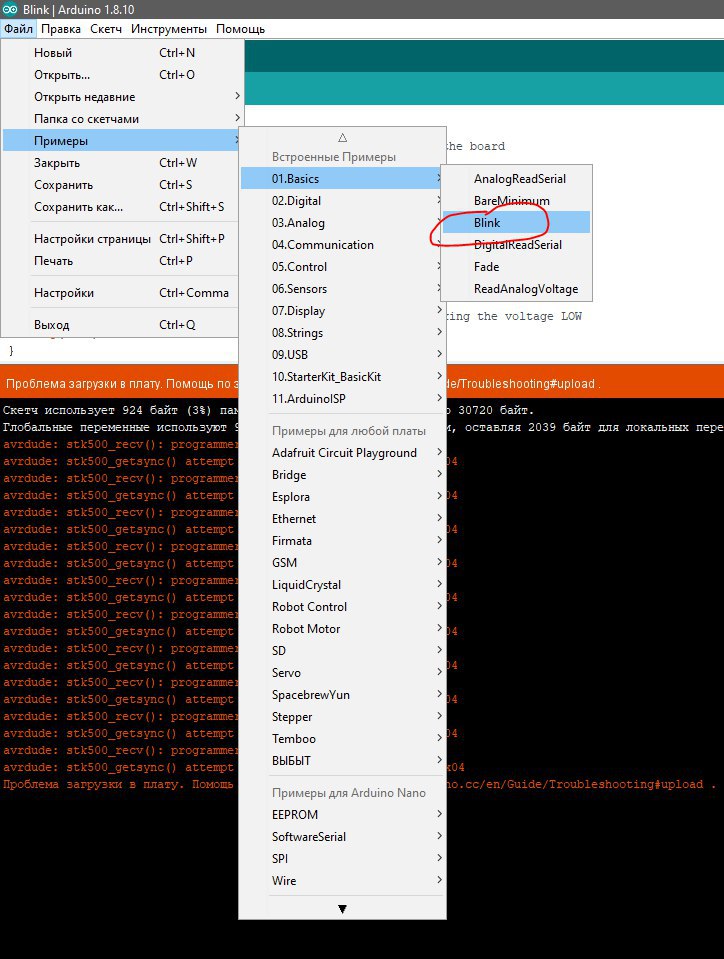This screenshot has height=959, width=724.
Task: Expand the 01.Basics submenu
Action: (x=342, y=179)
